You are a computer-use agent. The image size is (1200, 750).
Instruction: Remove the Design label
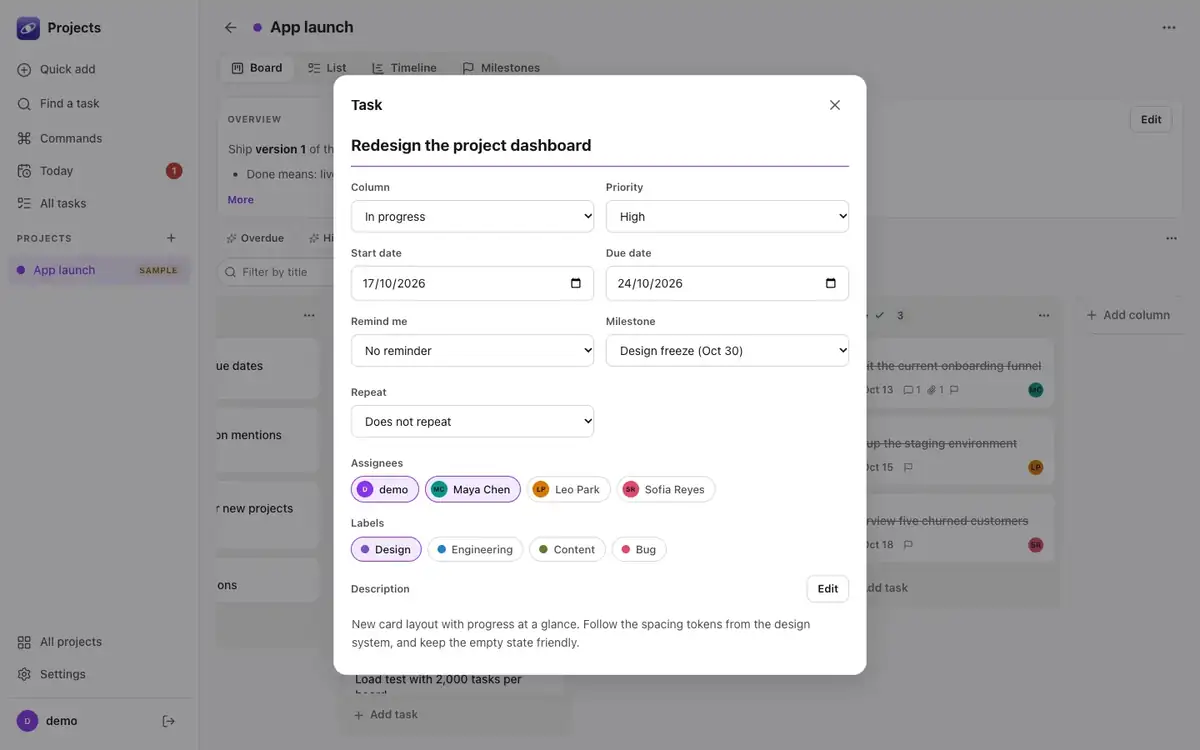pyautogui.click(x=386, y=549)
